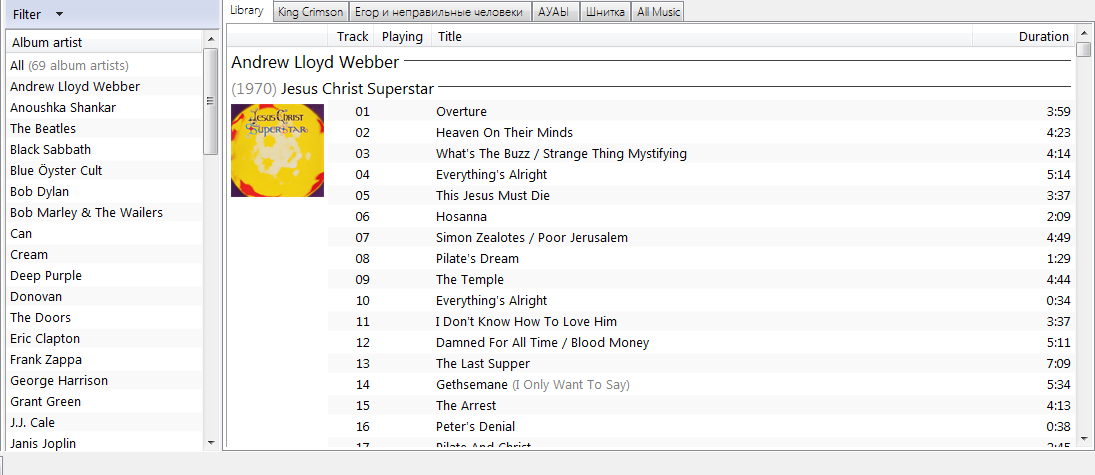Select All (69 album artists) entry
The height and width of the screenshot is (475, 1095).
[69, 65]
